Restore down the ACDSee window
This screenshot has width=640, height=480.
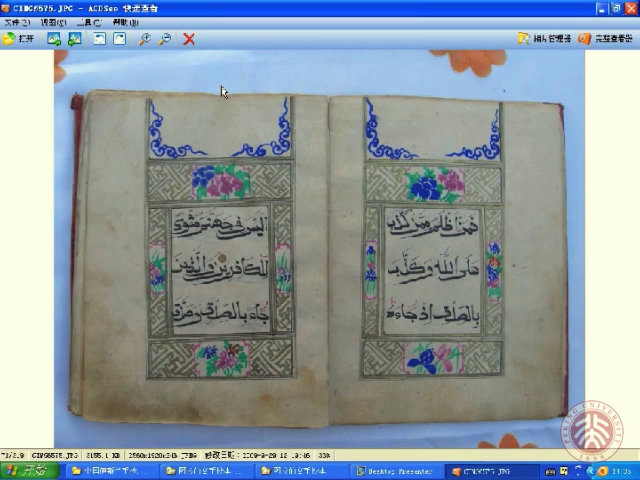click(616, 8)
